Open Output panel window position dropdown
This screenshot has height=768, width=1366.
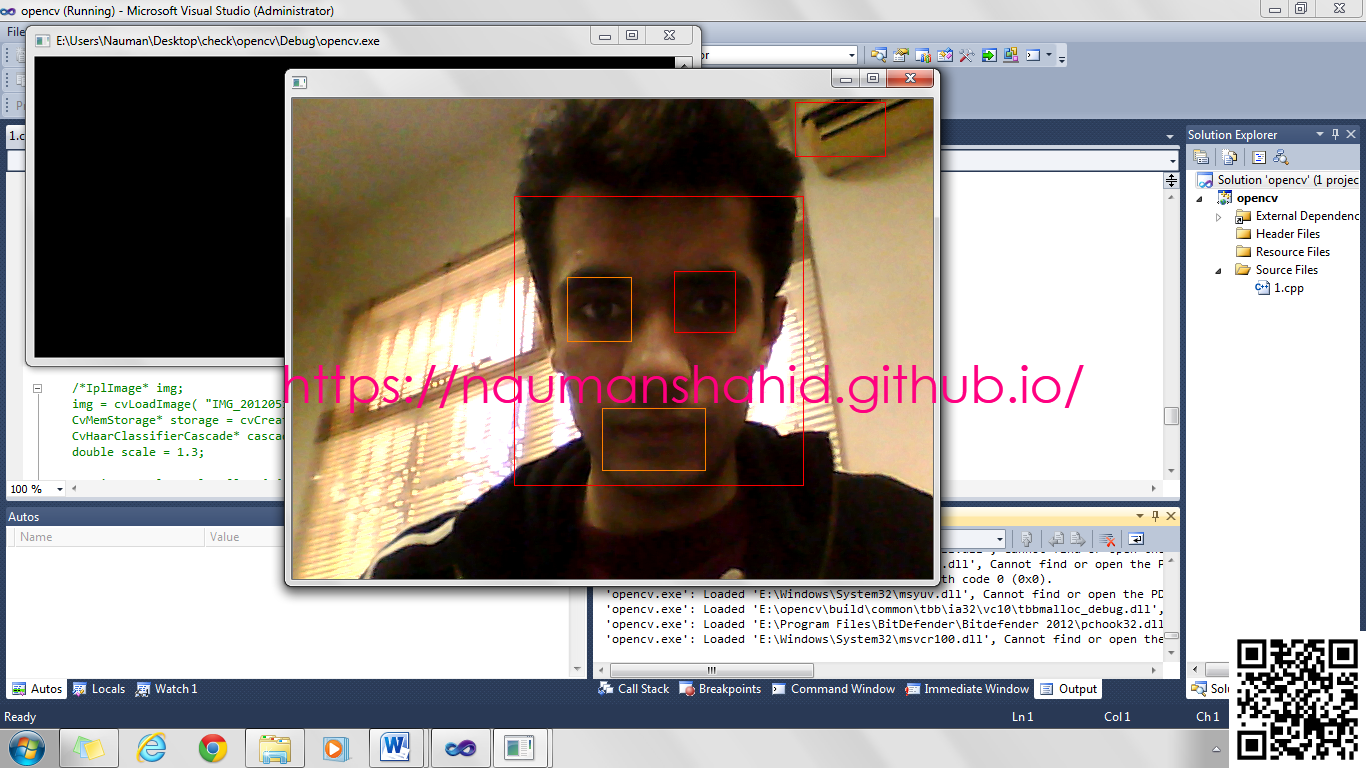coord(1139,516)
